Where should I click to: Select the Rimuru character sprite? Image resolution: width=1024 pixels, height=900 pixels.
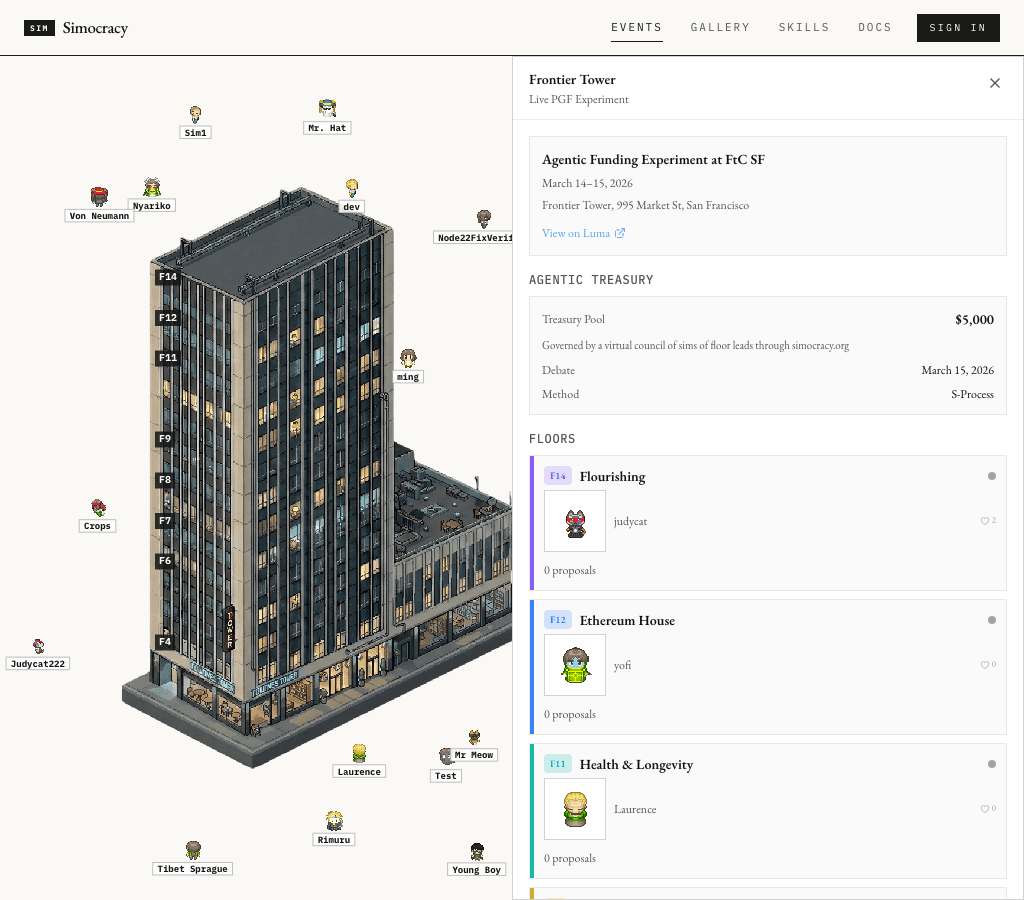click(334, 821)
